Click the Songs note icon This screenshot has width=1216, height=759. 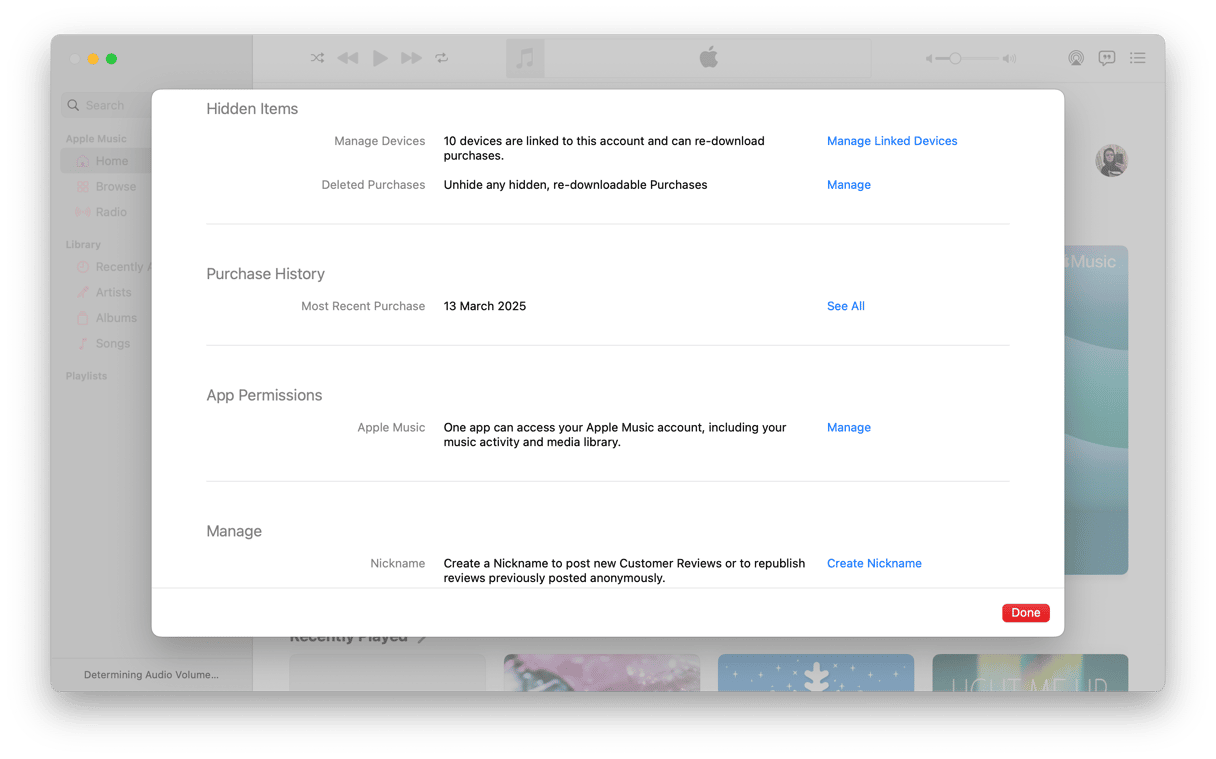click(83, 343)
